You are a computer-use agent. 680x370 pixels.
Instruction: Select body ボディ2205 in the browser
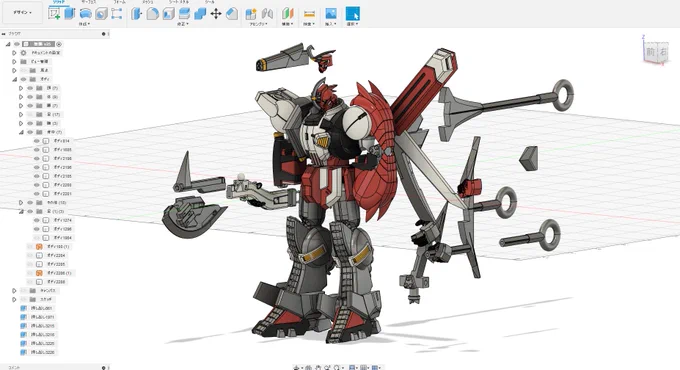pyautogui.click(x=56, y=264)
